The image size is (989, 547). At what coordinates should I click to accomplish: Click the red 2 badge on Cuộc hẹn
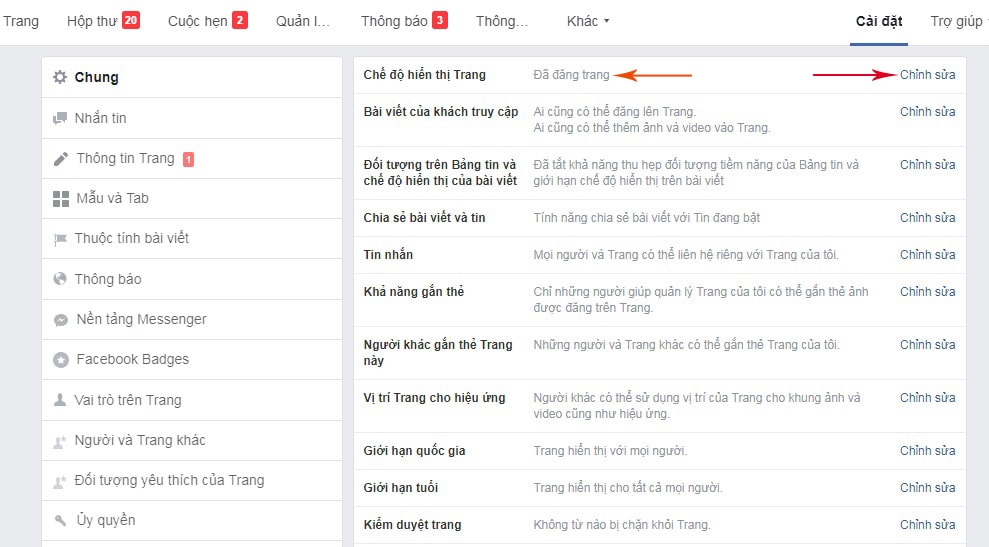240,20
